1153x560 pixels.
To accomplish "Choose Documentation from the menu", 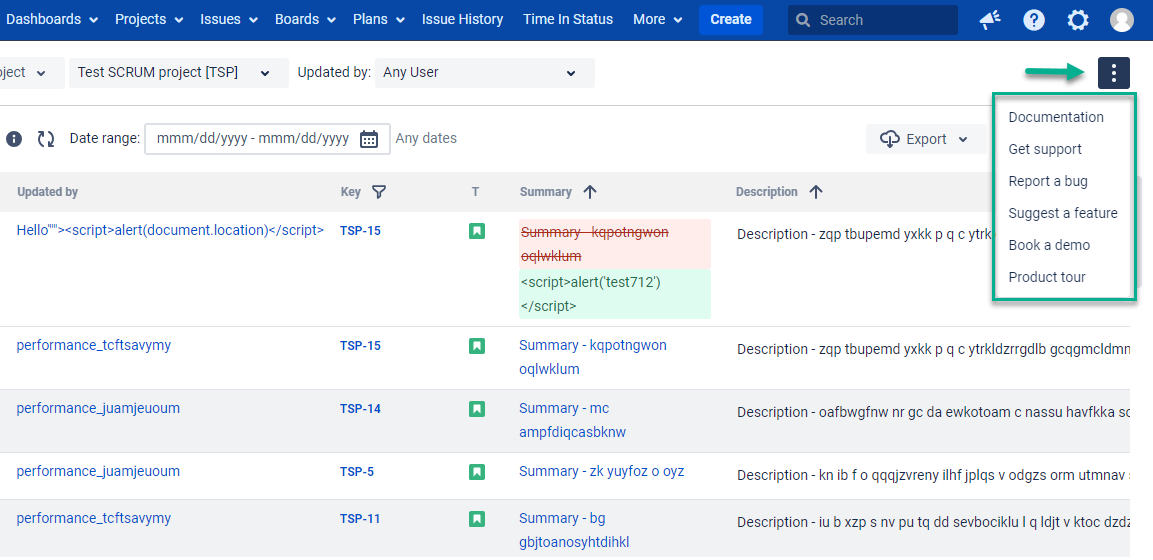I will click(1055, 117).
